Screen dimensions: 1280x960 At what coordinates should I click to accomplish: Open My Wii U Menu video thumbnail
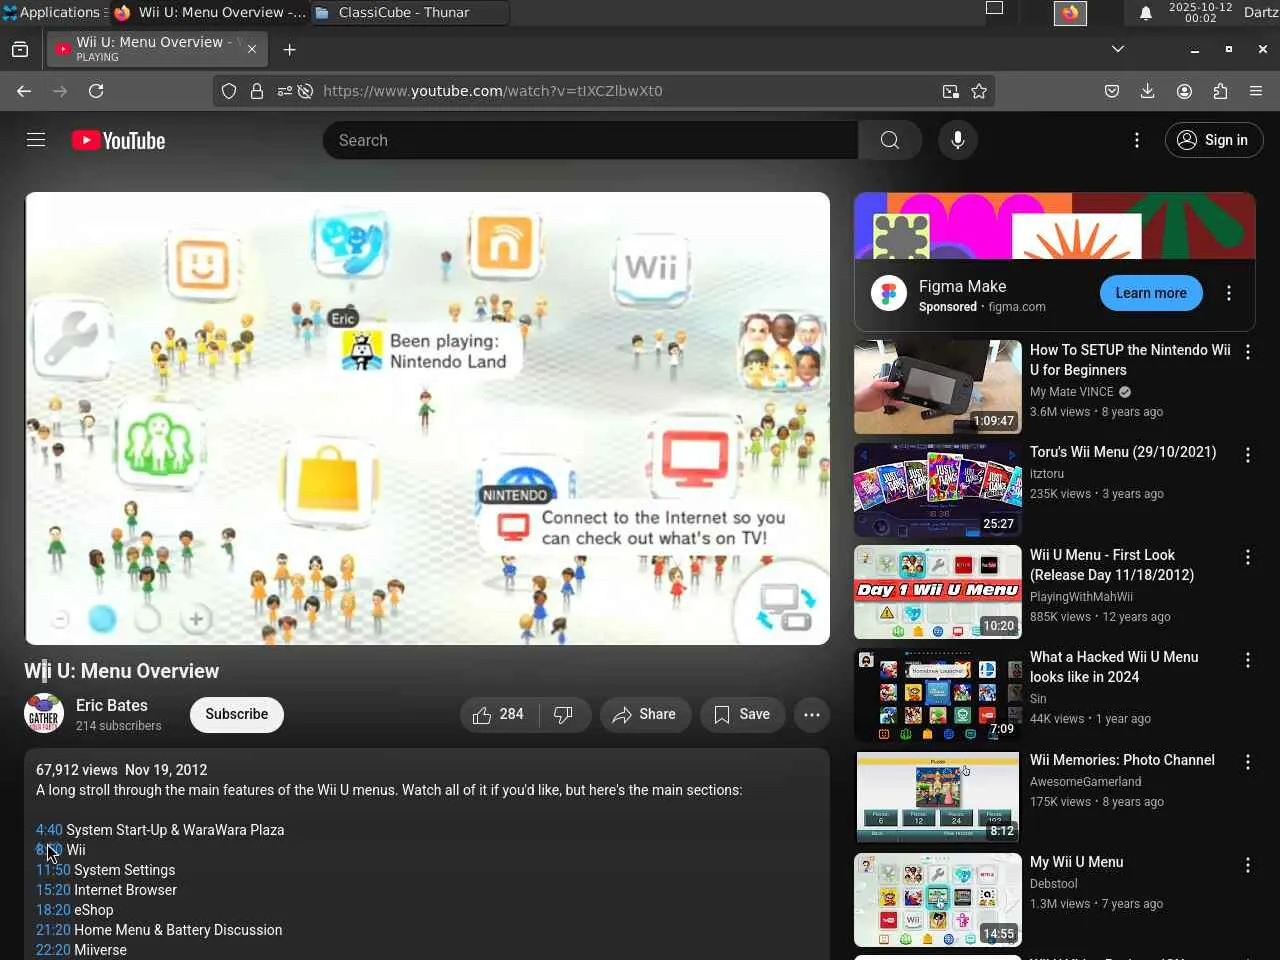click(938, 900)
